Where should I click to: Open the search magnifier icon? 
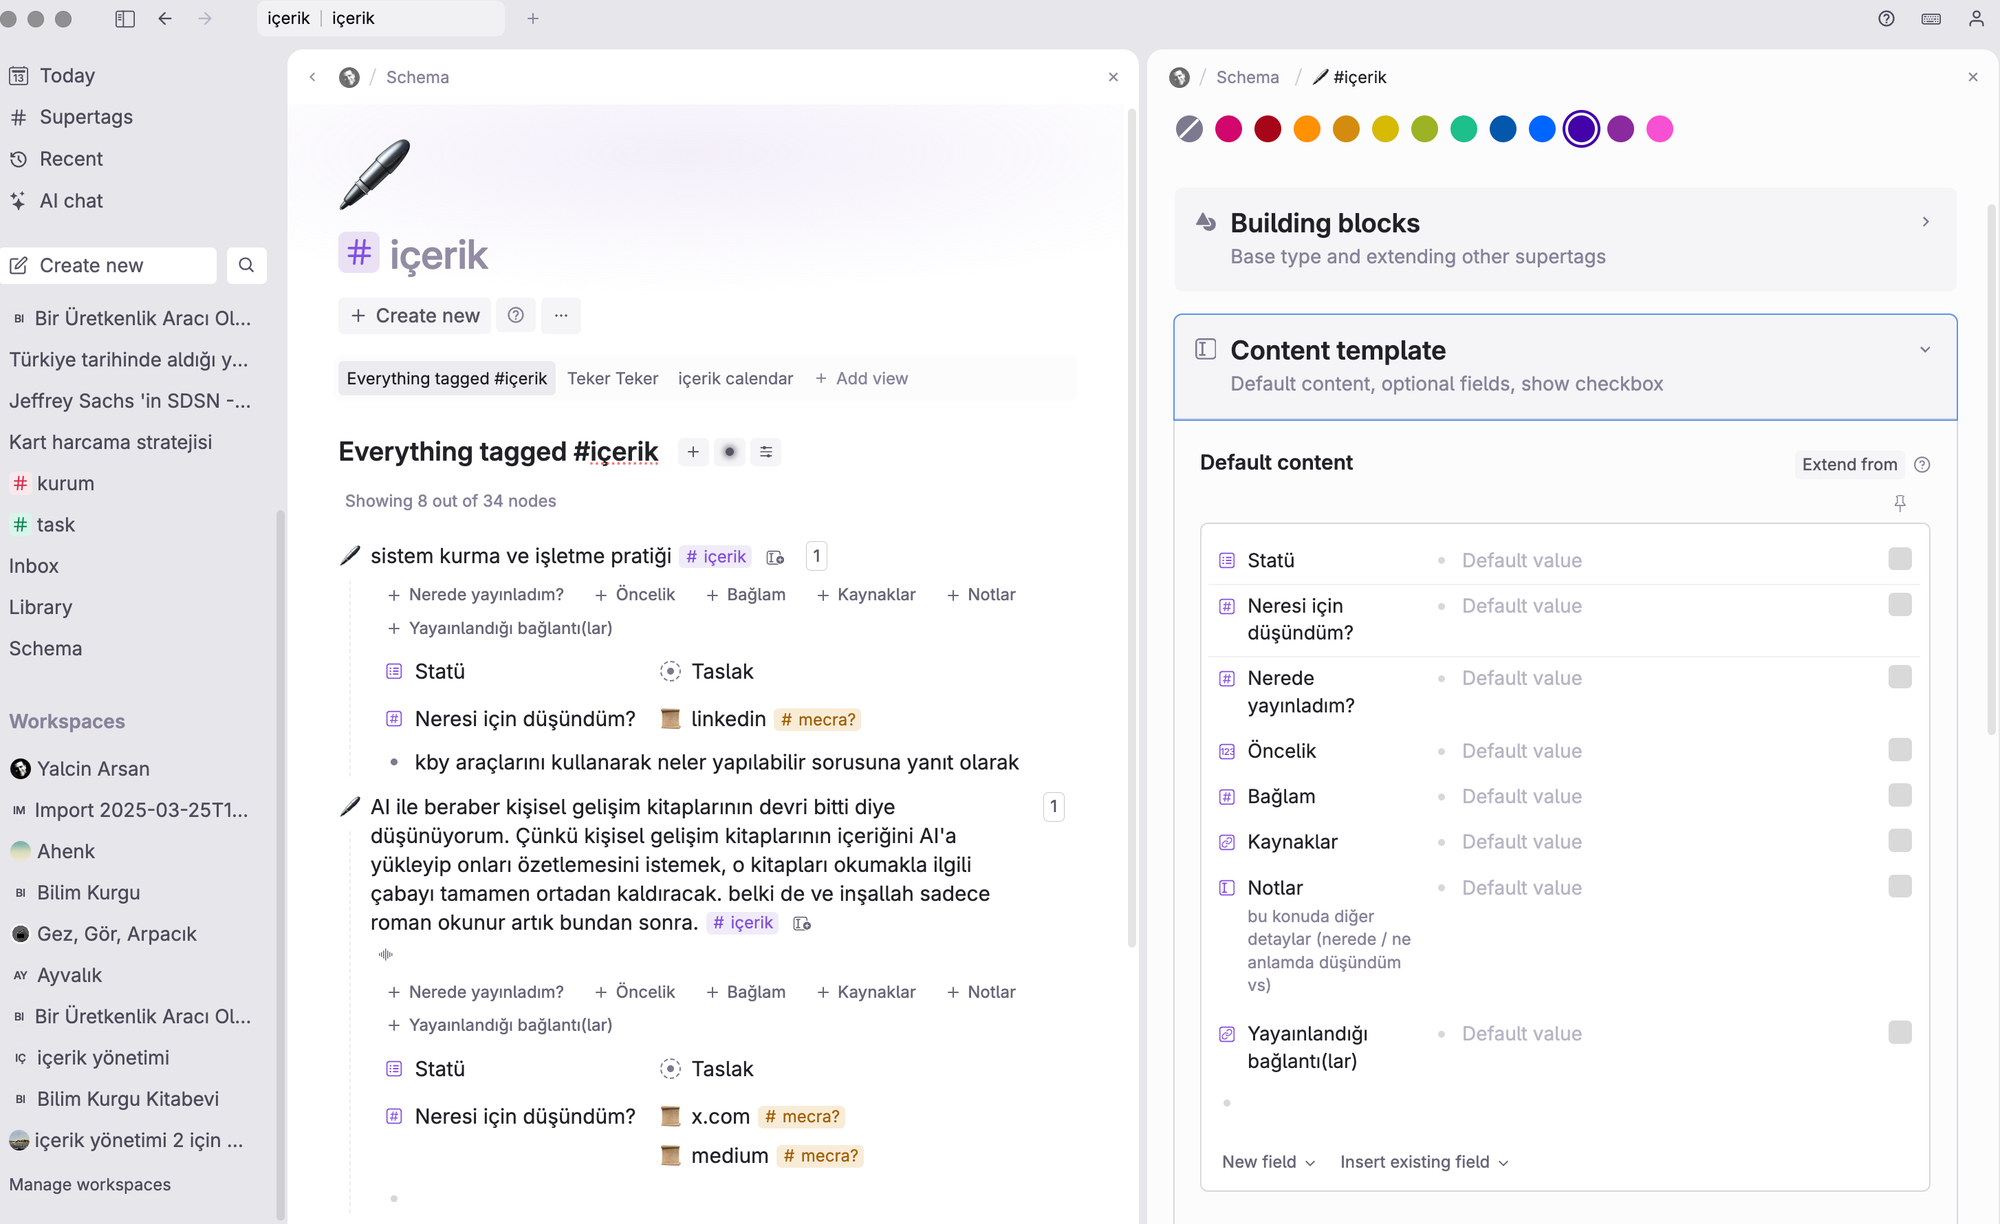246,265
